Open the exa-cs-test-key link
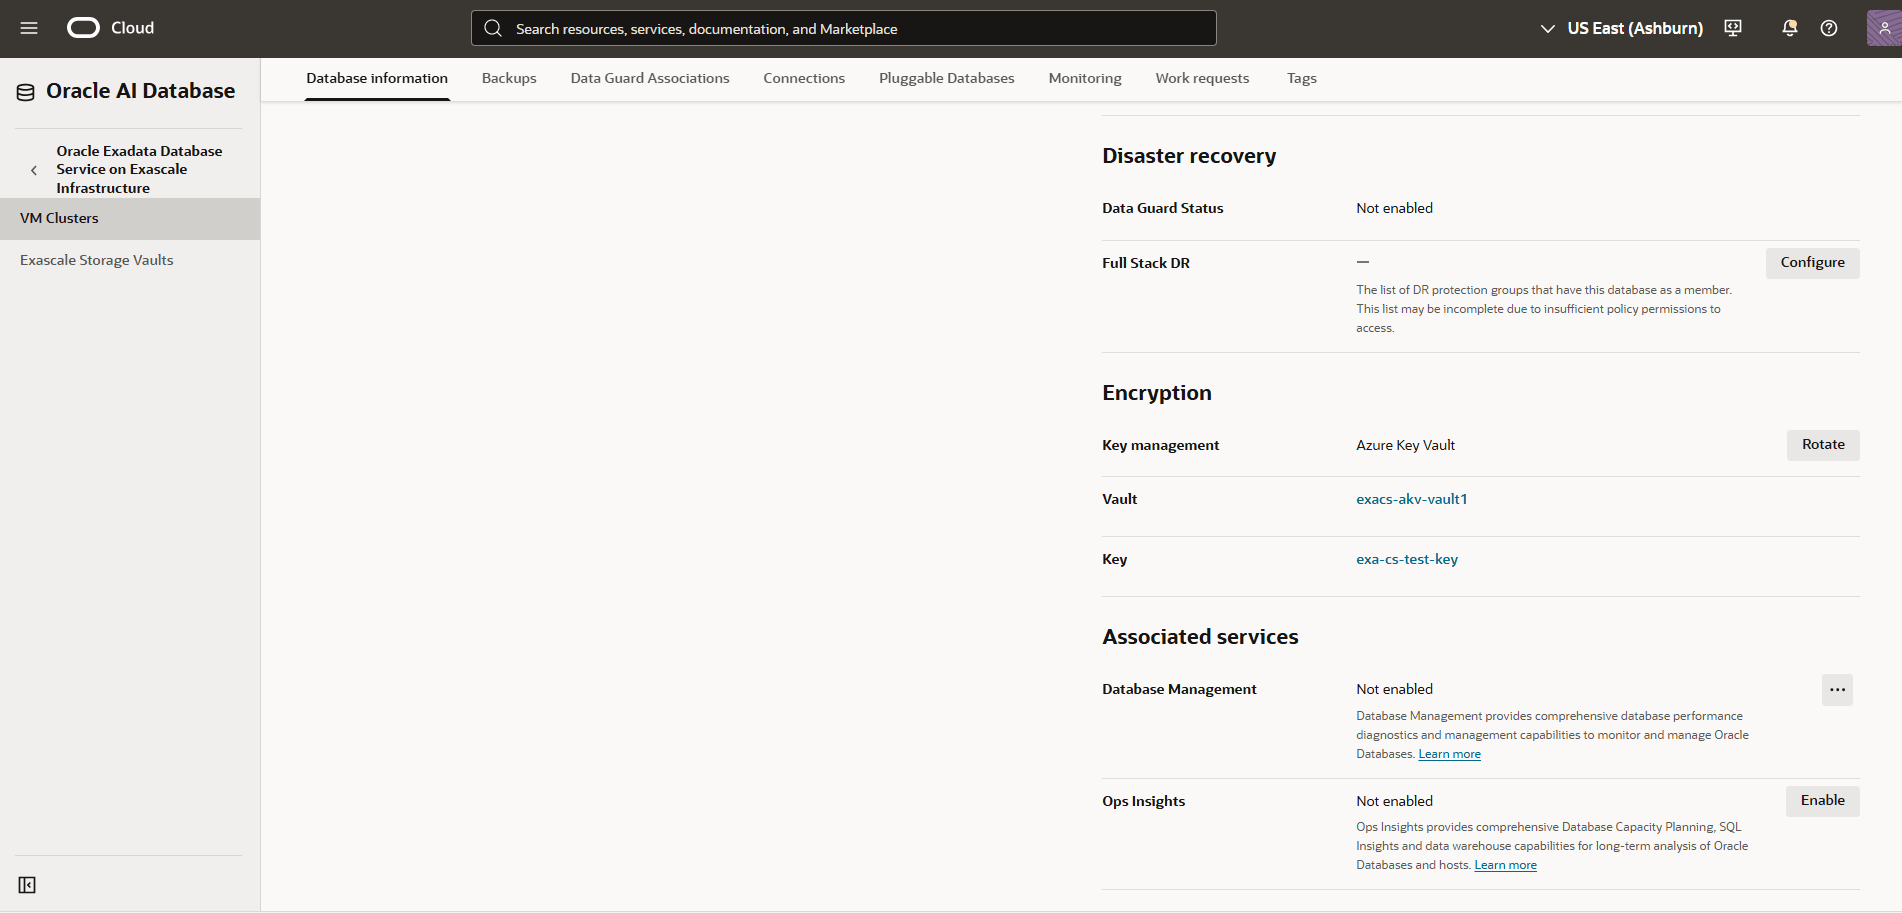Viewport: 1902px width, 913px height. [1407, 559]
